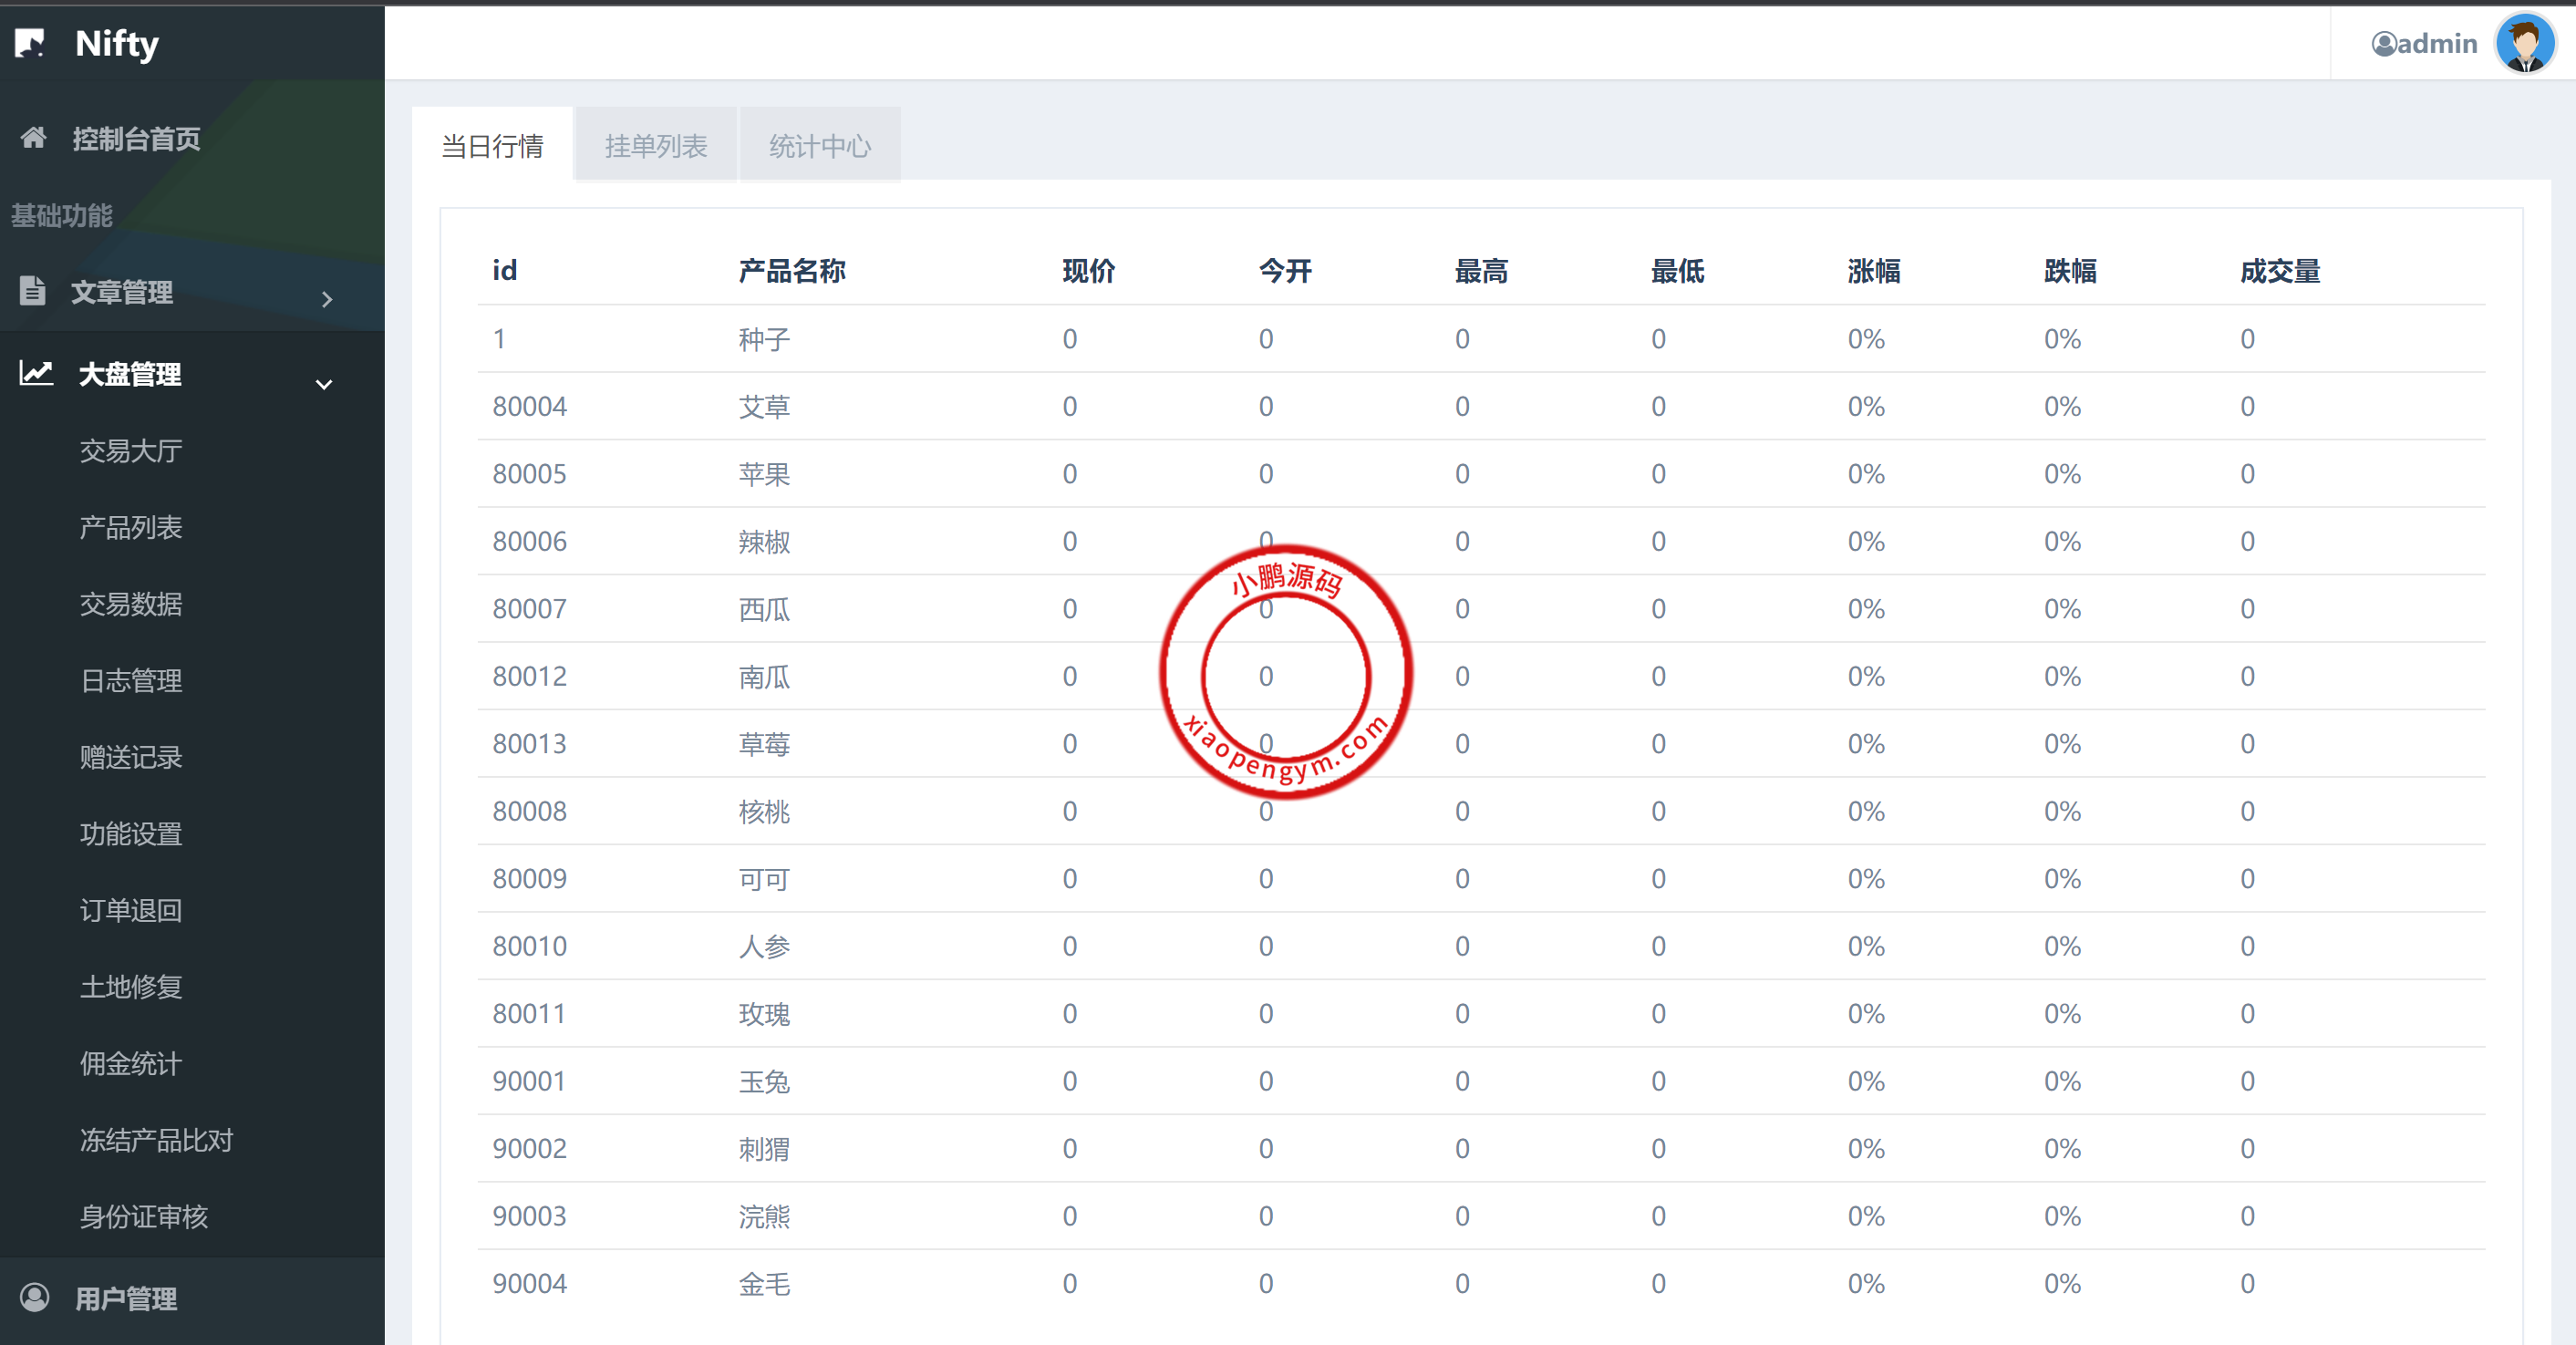Open 冻结产品比对 in sidebar
This screenshot has height=1345, width=2576.
click(156, 1140)
